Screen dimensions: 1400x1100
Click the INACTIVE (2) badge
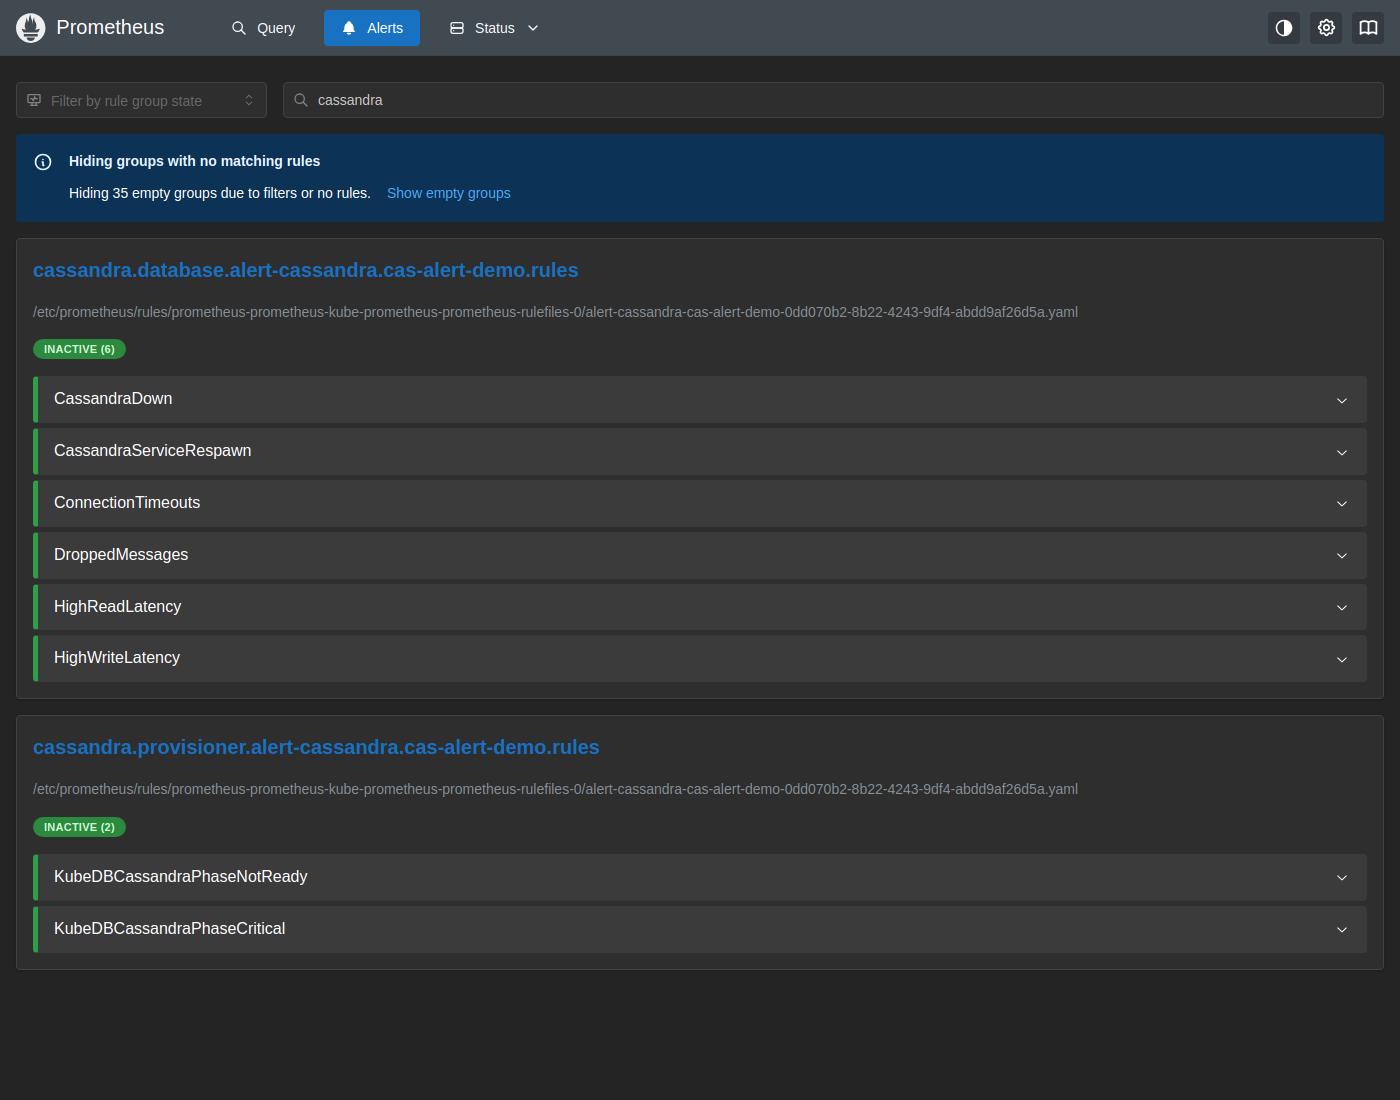click(79, 827)
